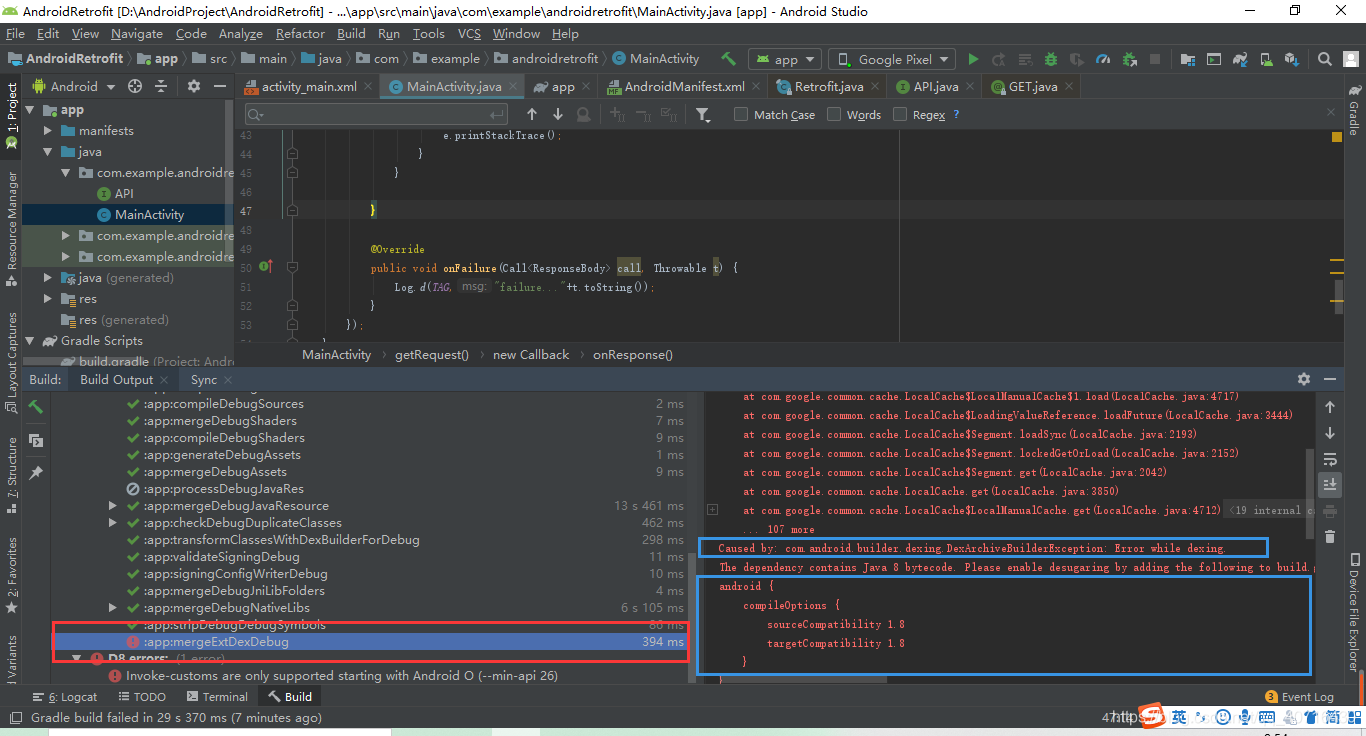Expand :app:mergeDebugJavaResource build task
Image resolution: width=1366 pixels, height=736 pixels.
113,506
